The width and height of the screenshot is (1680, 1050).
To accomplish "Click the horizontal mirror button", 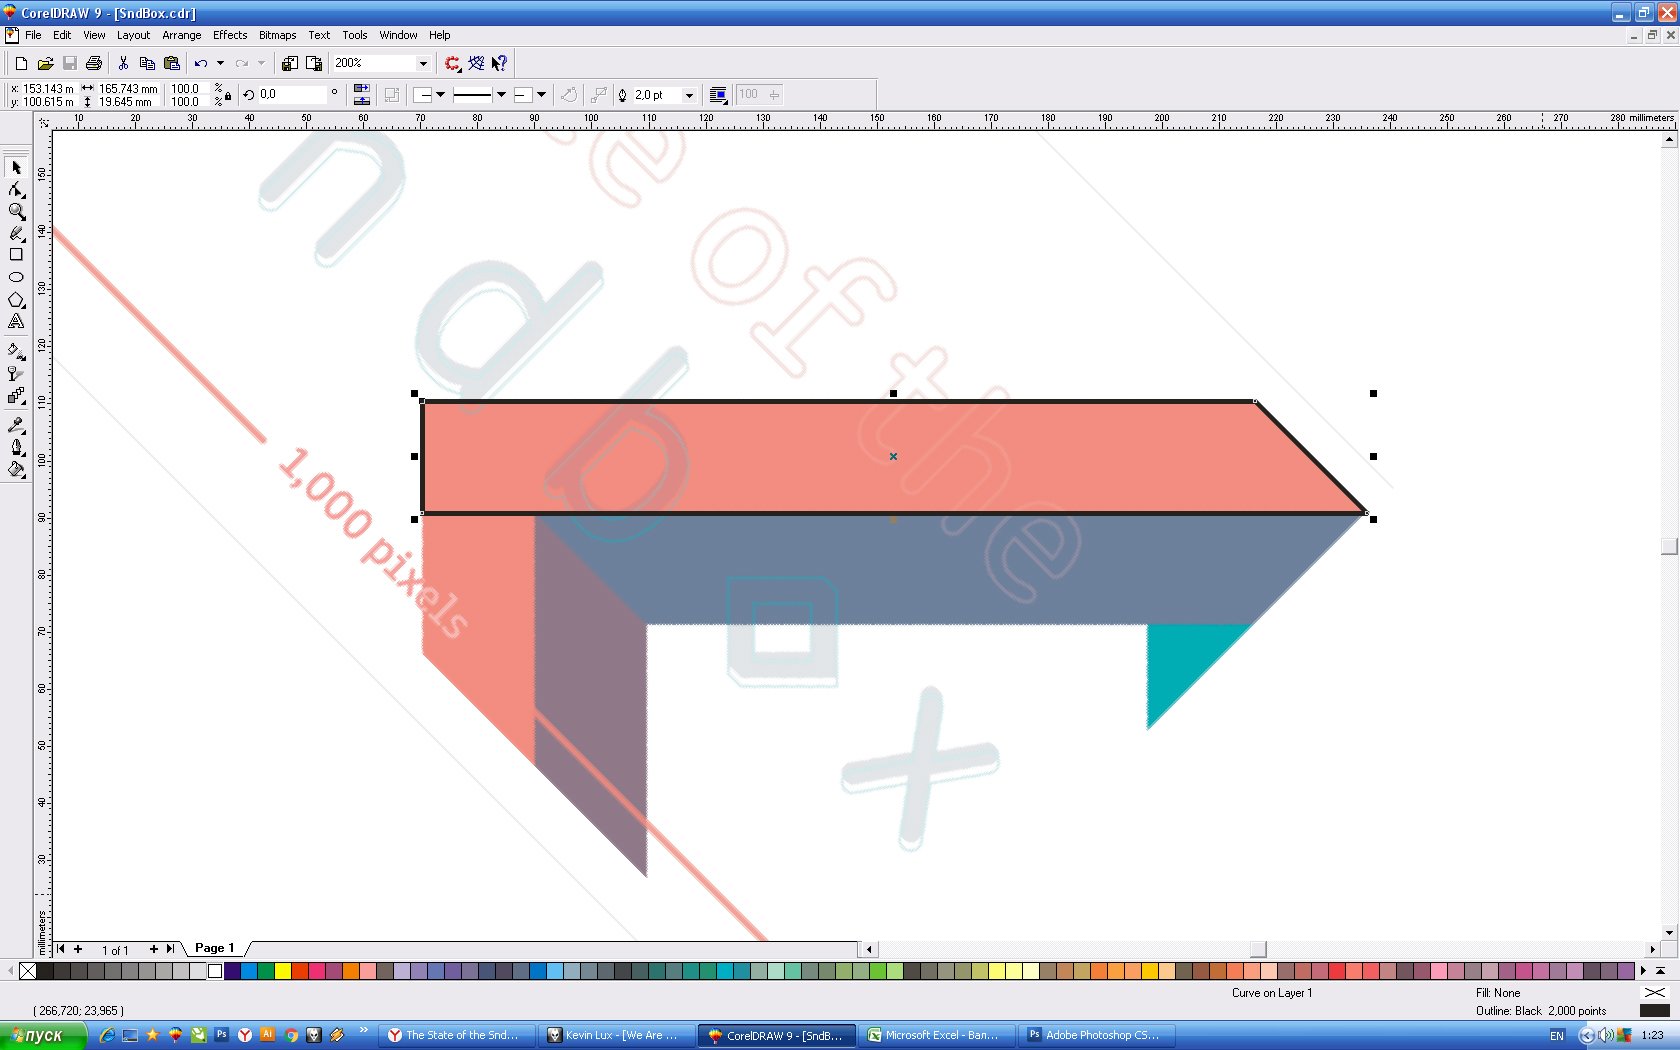I will 362,89.
